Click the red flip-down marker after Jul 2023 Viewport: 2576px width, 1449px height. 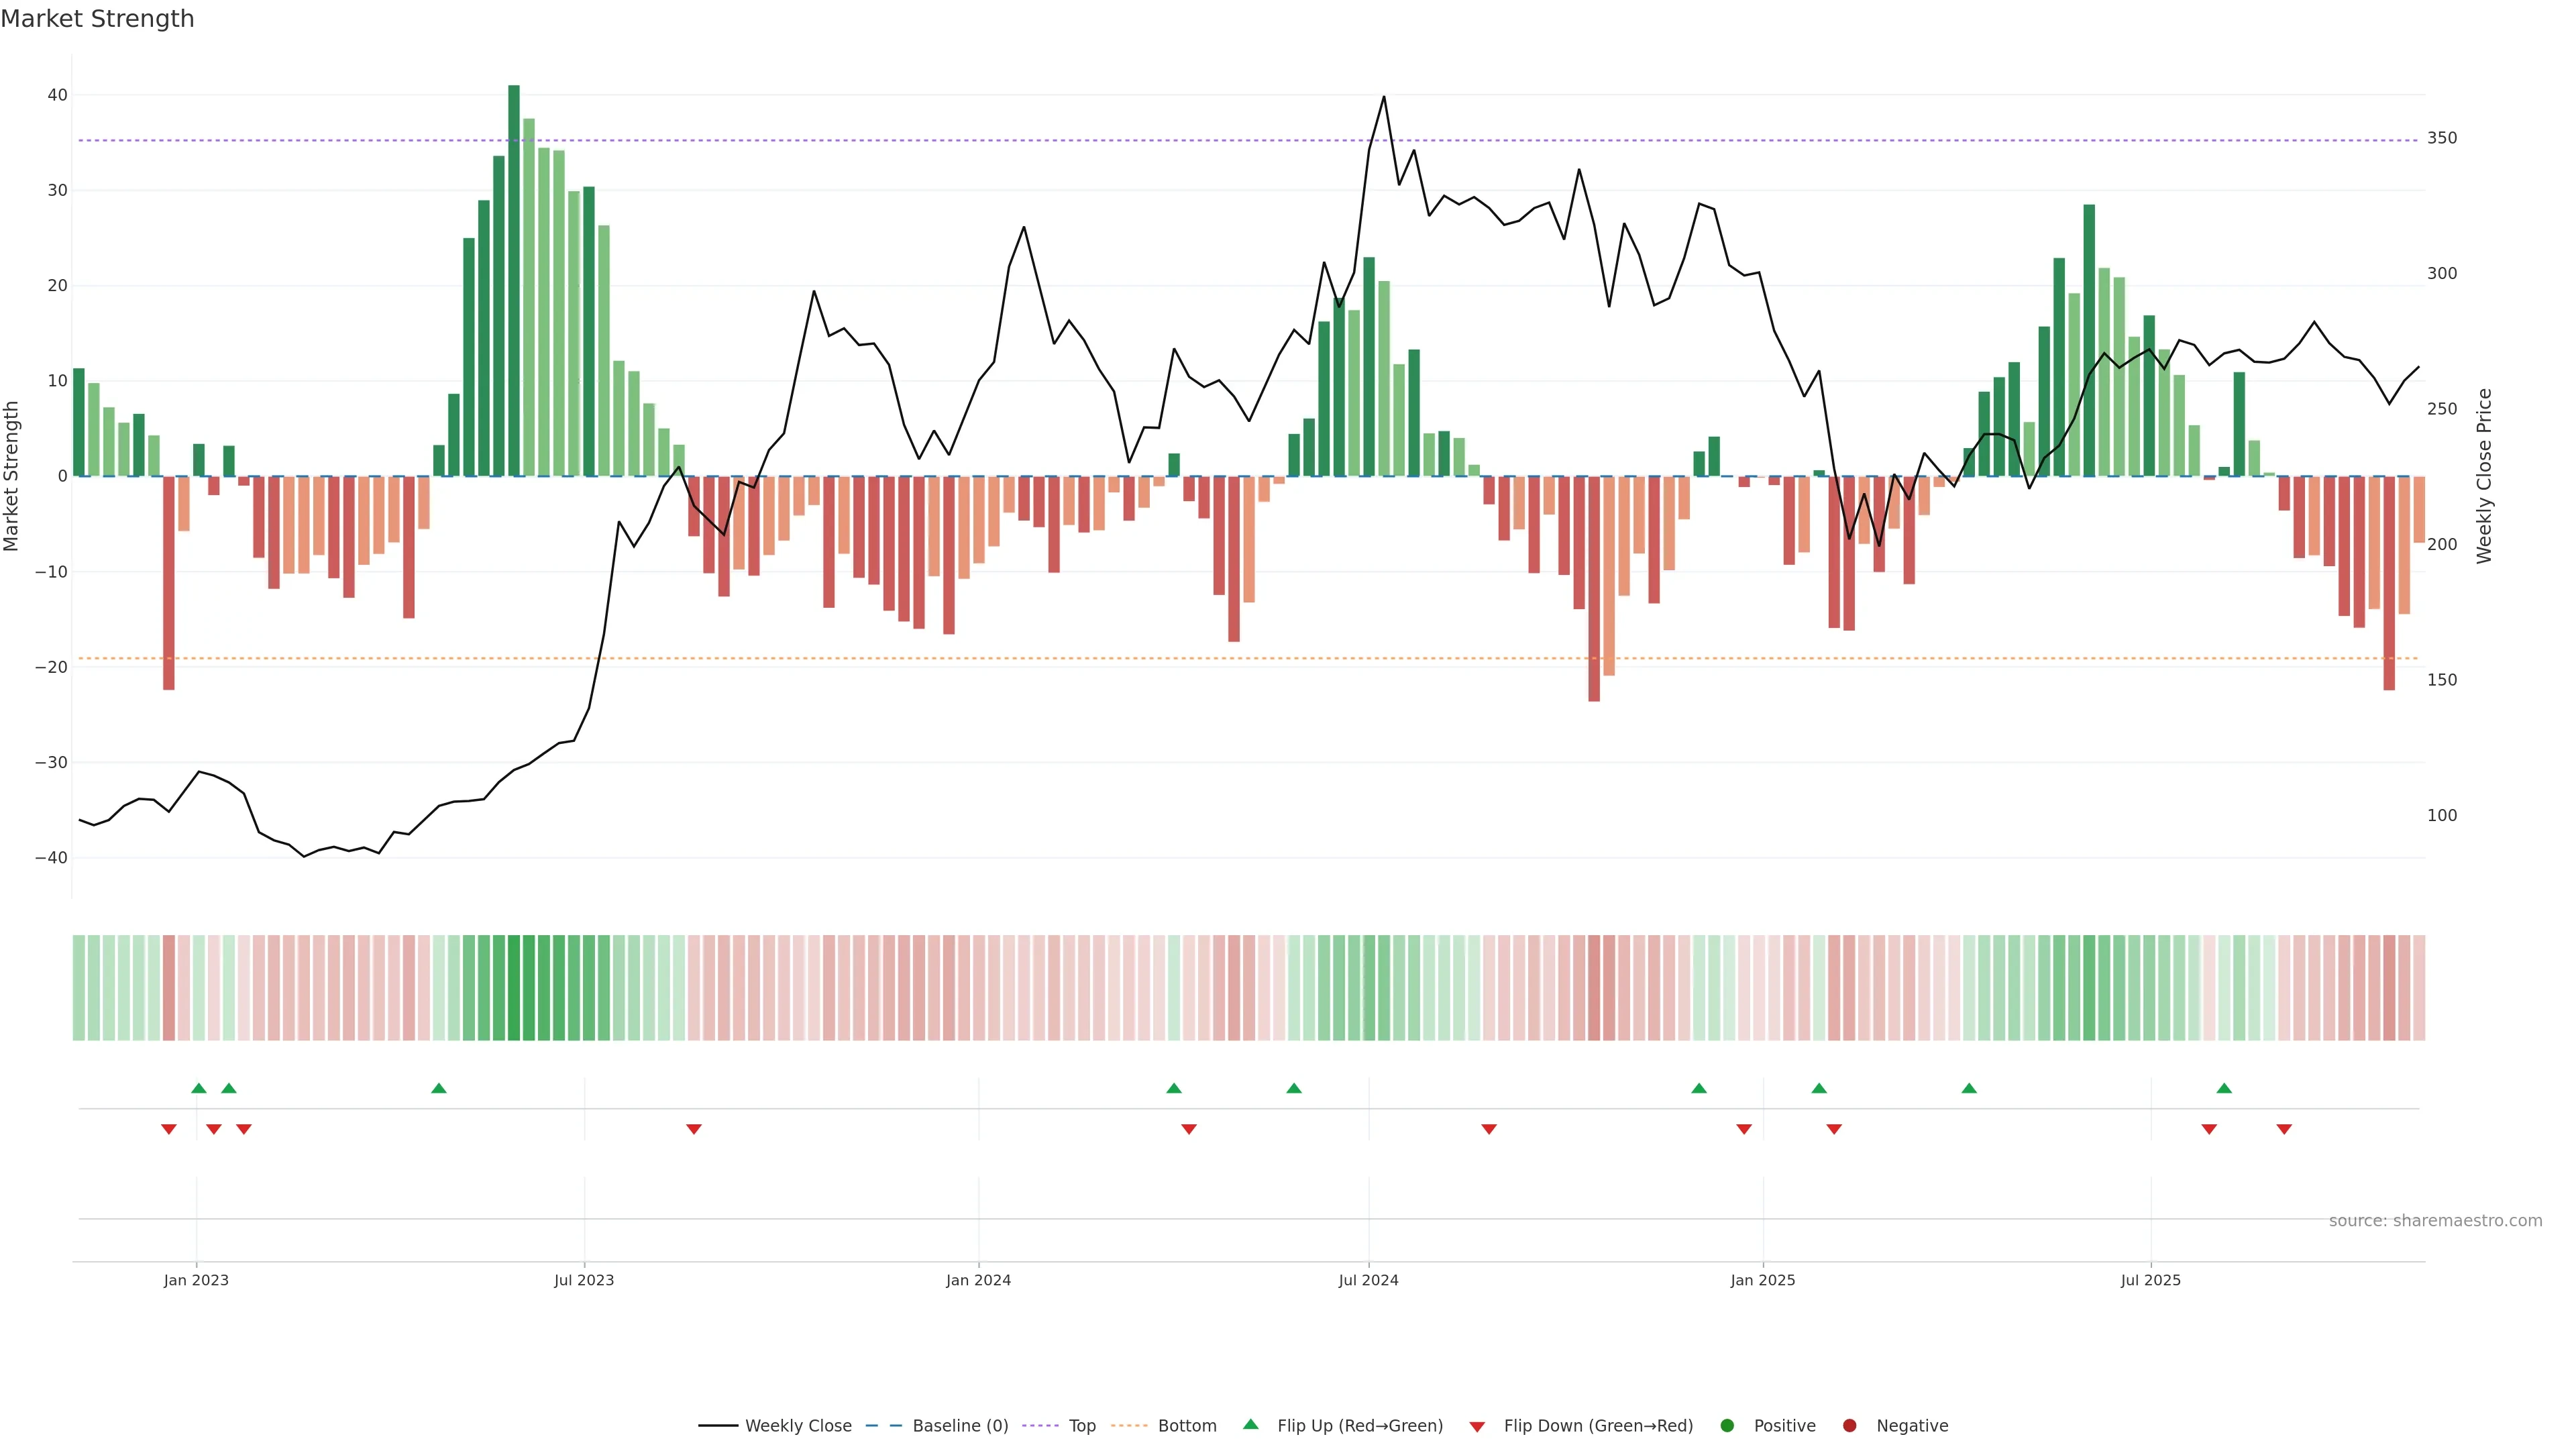pyautogui.click(x=694, y=1129)
